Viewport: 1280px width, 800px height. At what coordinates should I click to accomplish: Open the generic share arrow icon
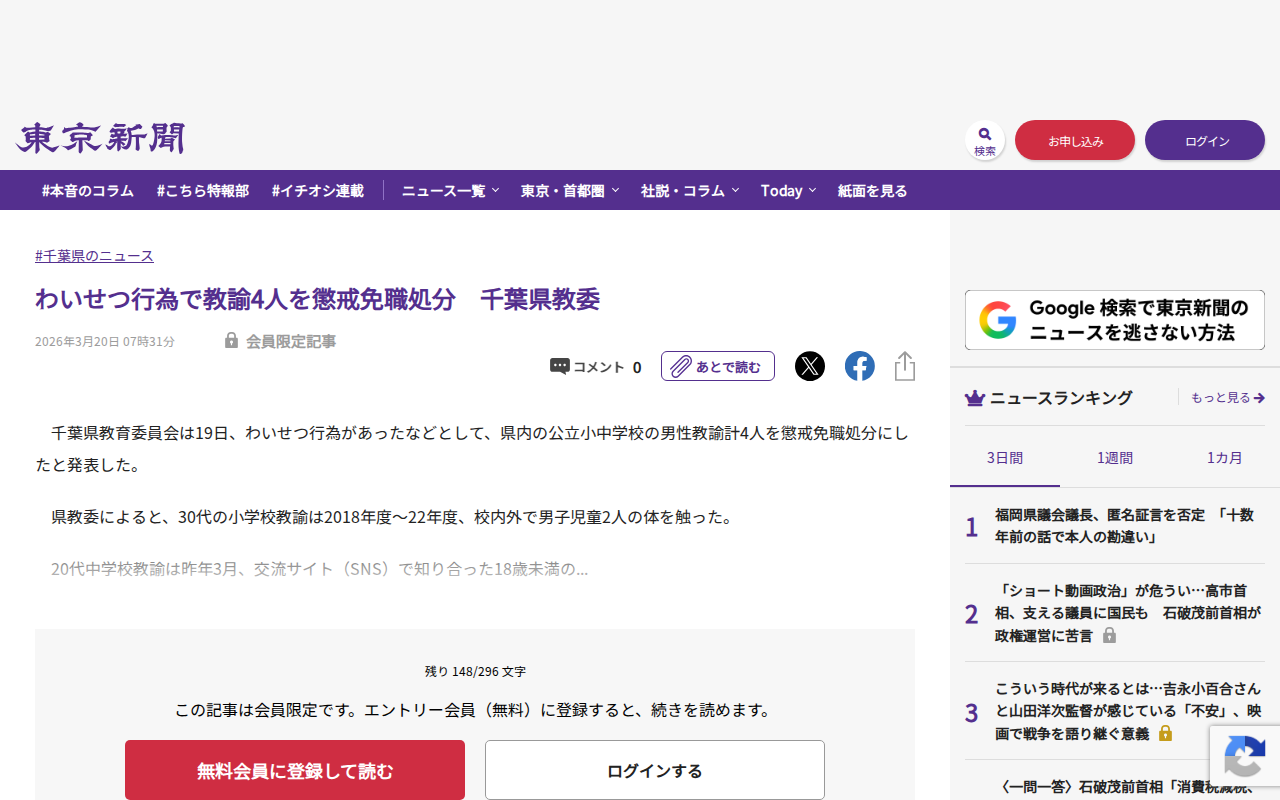coord(905,366)
